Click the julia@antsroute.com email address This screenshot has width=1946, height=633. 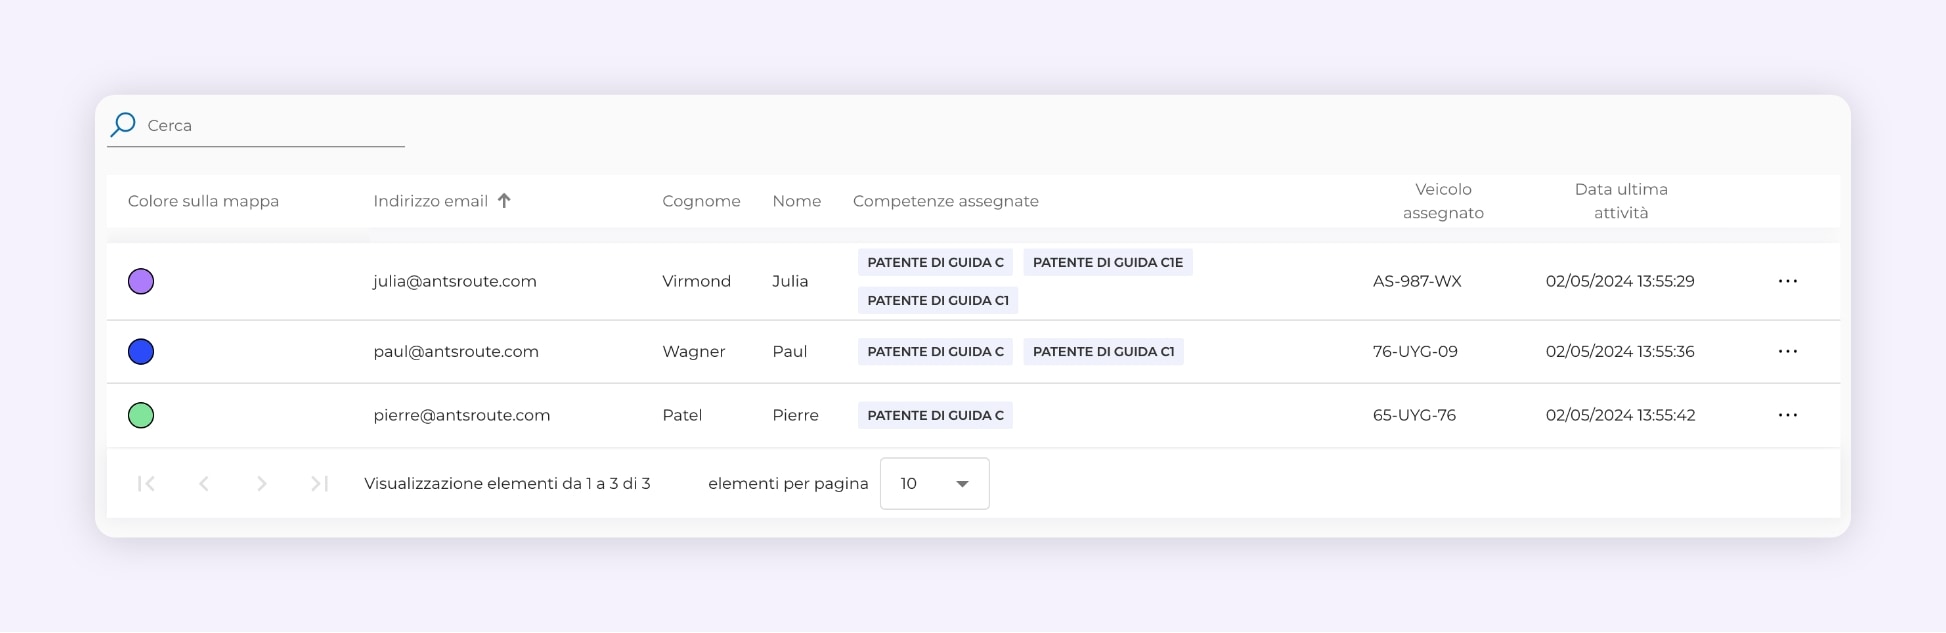(x=455, y=282)
